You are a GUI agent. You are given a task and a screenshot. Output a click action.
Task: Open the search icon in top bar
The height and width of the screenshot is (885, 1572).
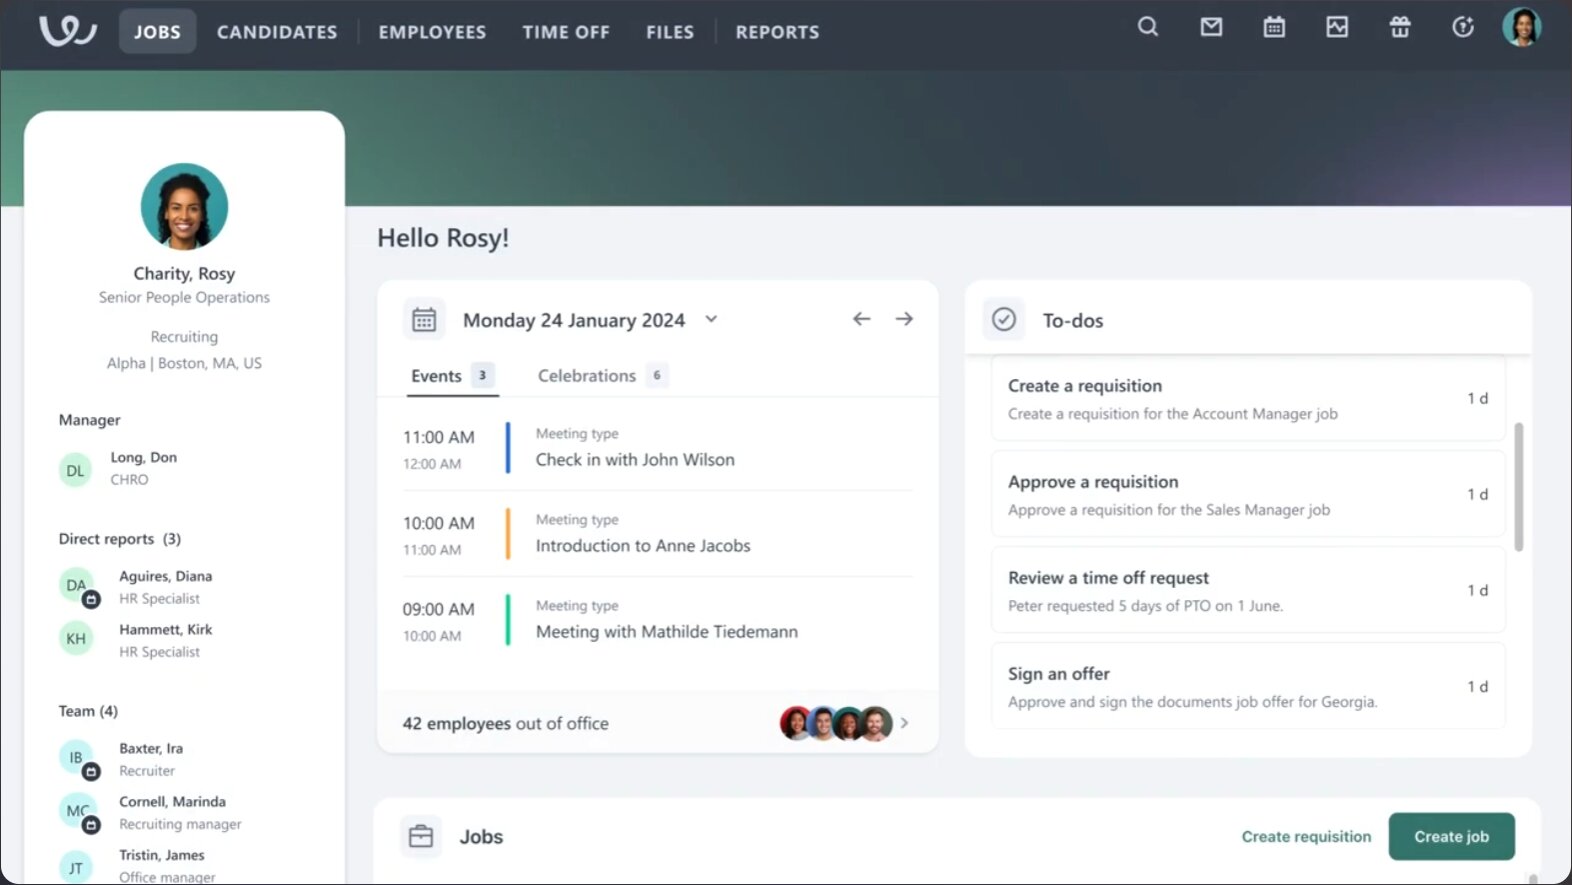pos(1148,27)
